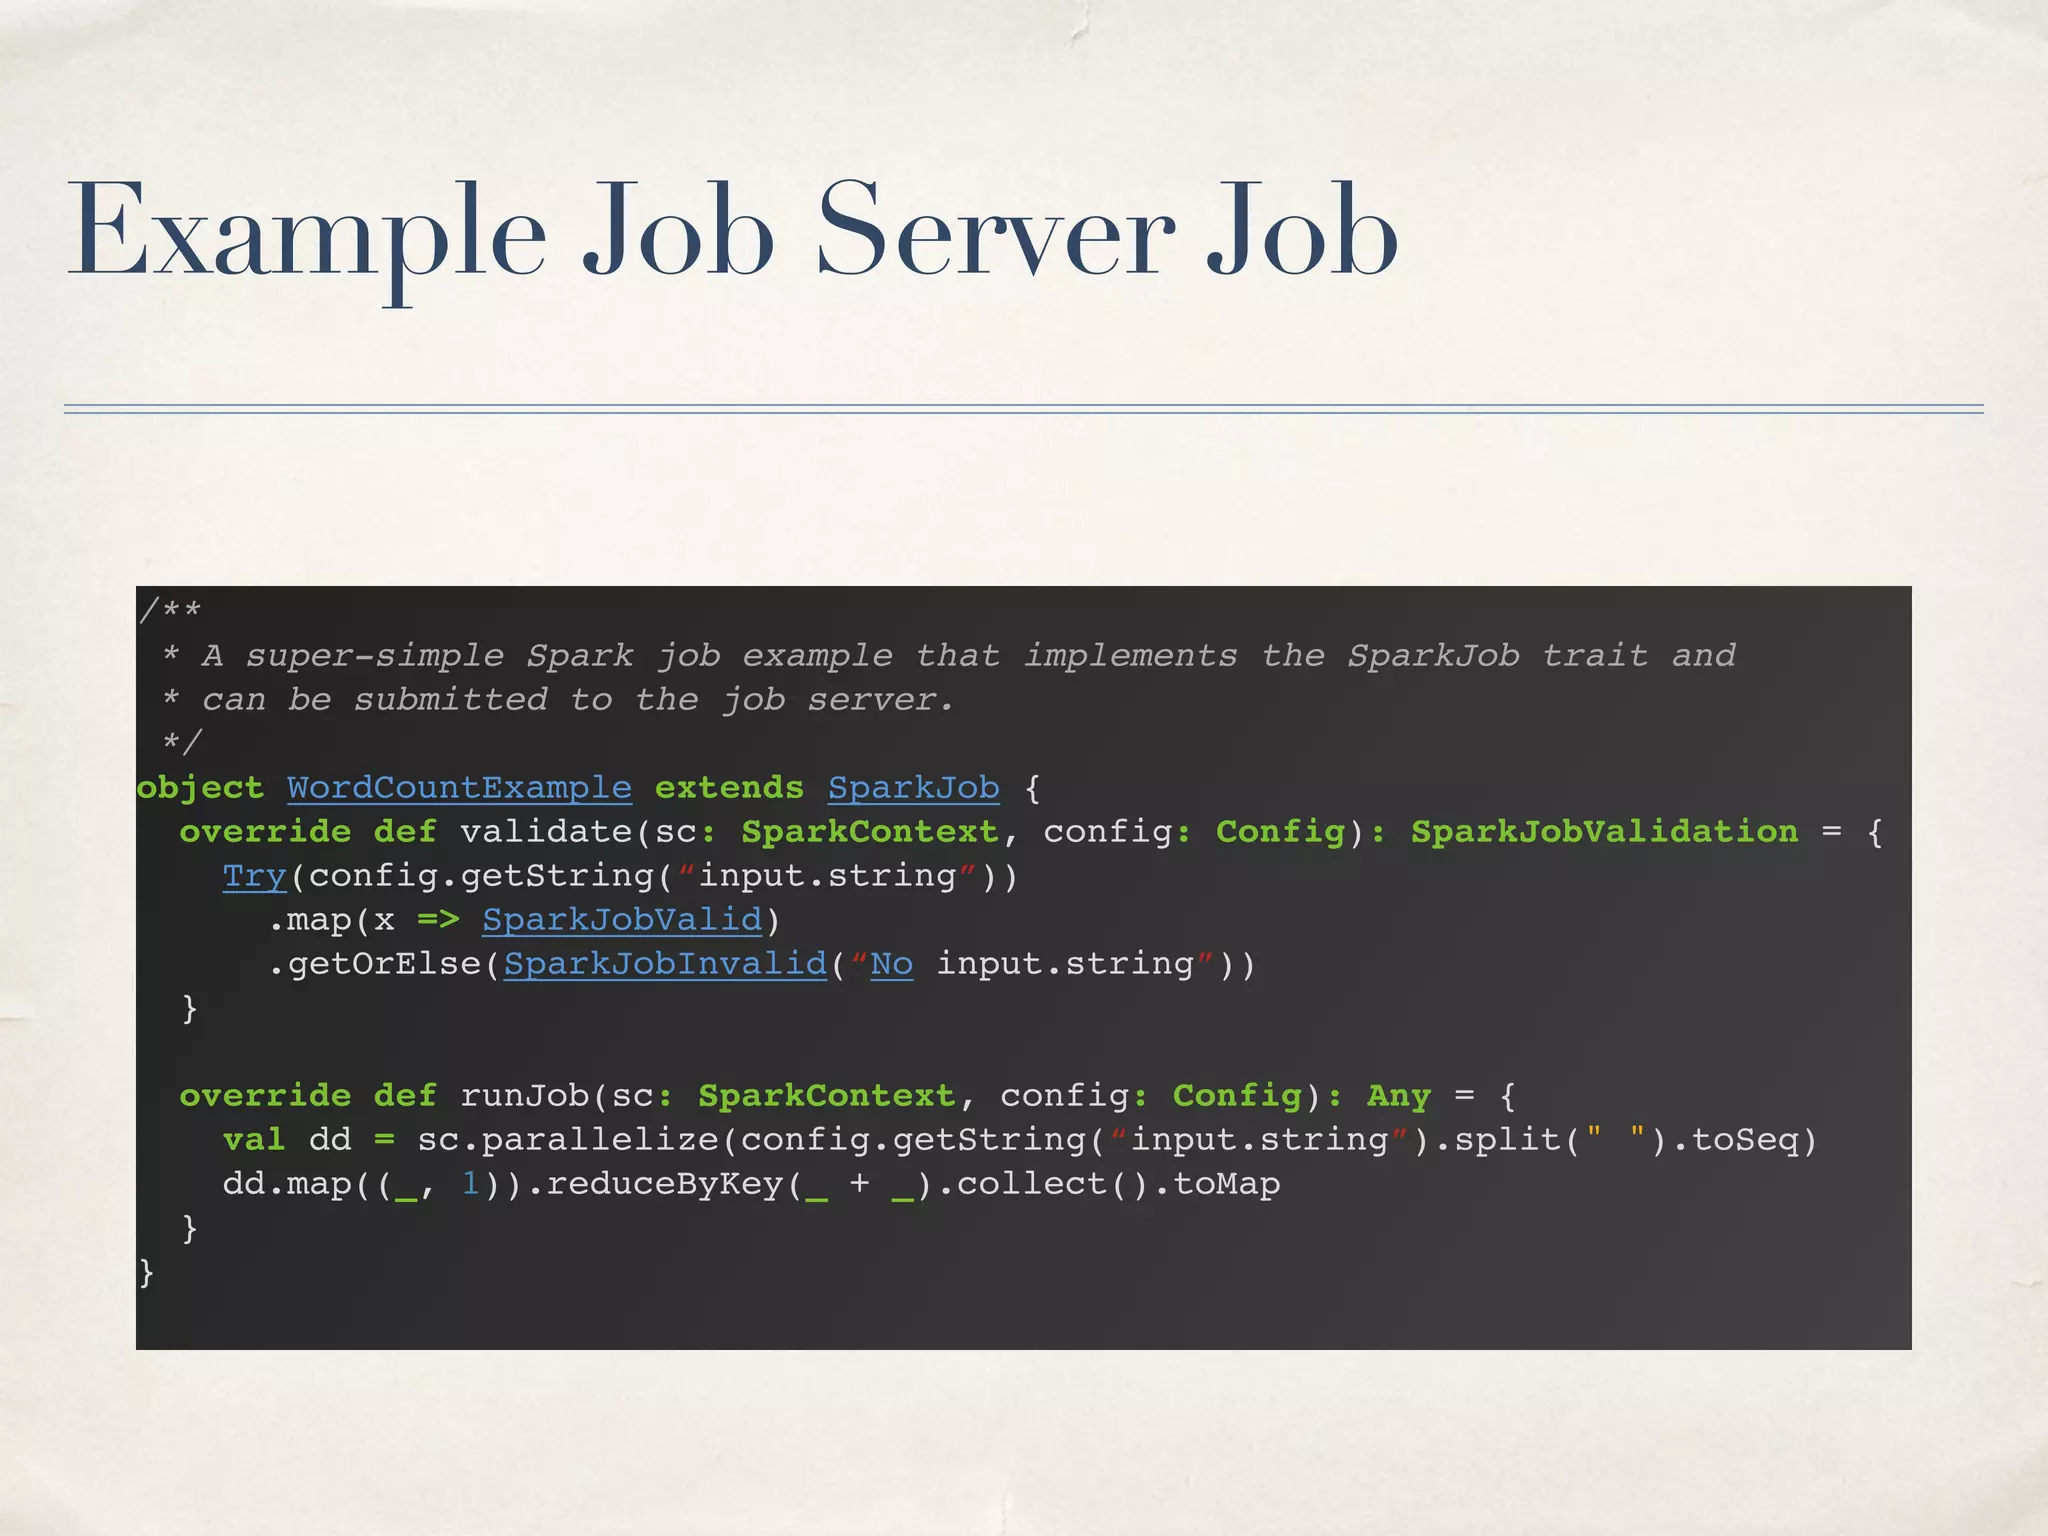This screenshot has width=2048, height=1536.
Task: Click 'reduceByKey' in the last code line
Action: coord(665,1184)
